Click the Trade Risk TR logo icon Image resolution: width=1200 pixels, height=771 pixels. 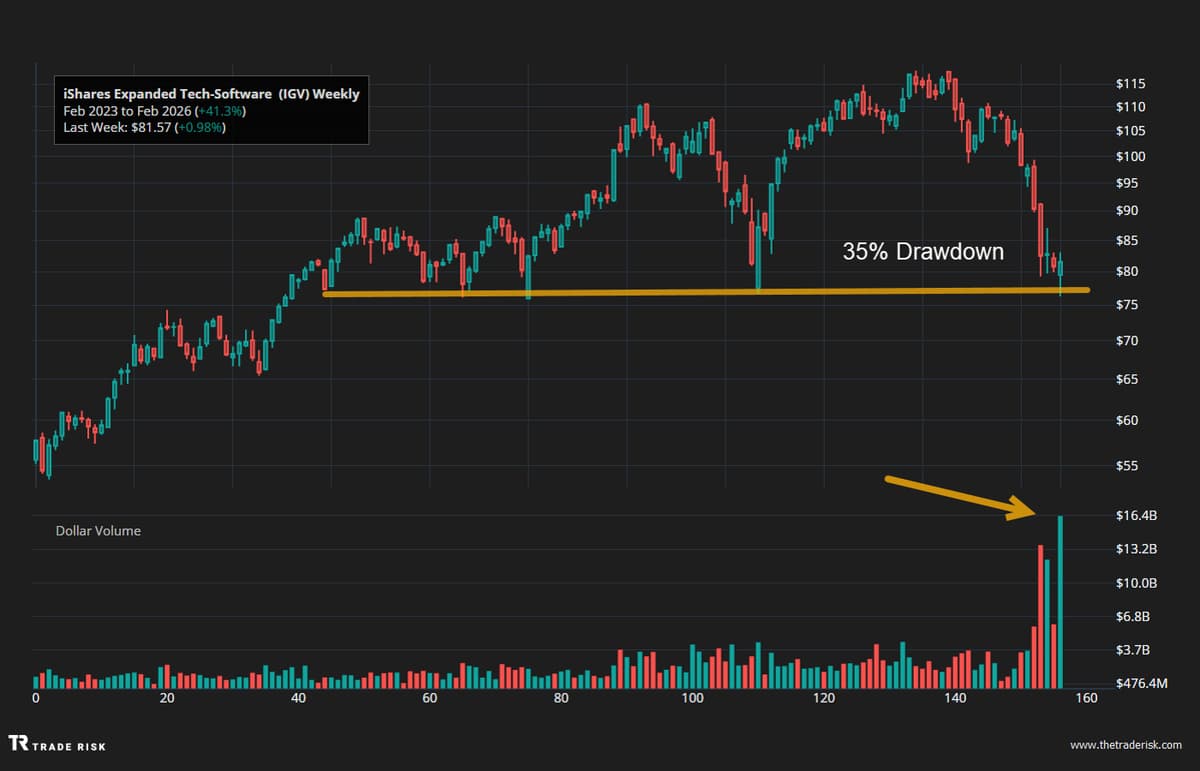19,744
